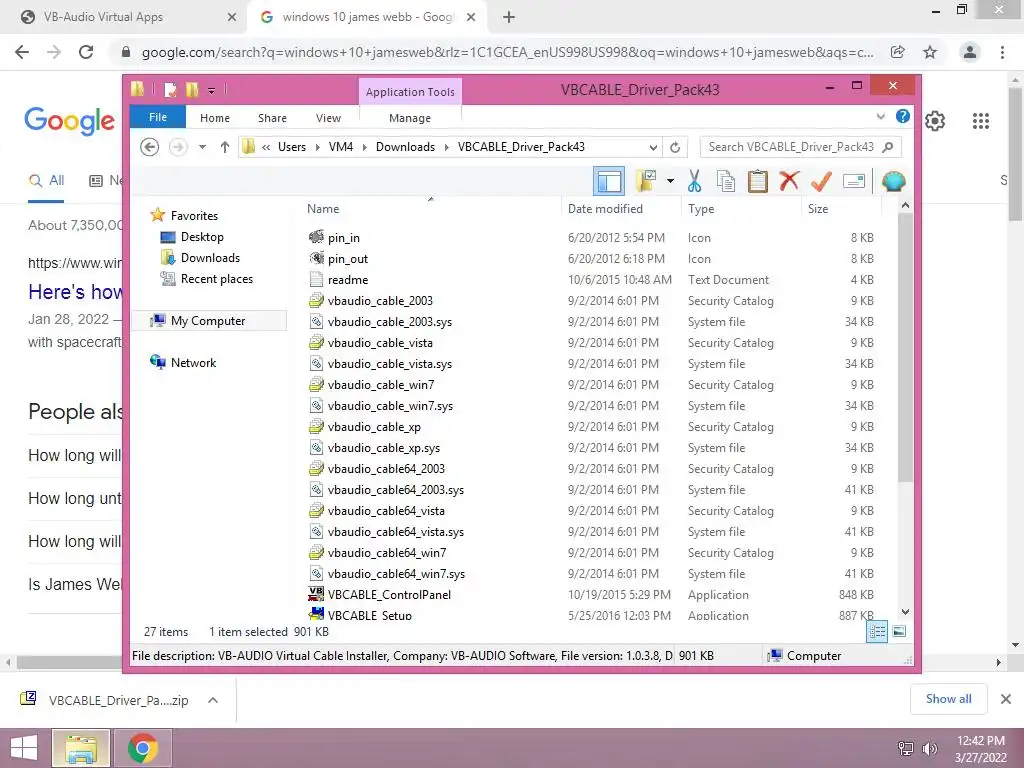Click VM4 in the address breadcrumb

pyautogui.click(x=340, y=147)
